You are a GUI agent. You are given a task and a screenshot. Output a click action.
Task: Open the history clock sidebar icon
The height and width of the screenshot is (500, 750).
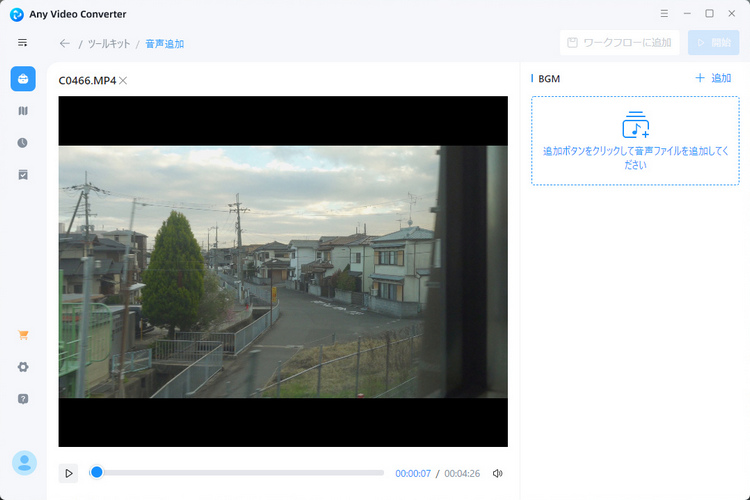coord(22,143)
